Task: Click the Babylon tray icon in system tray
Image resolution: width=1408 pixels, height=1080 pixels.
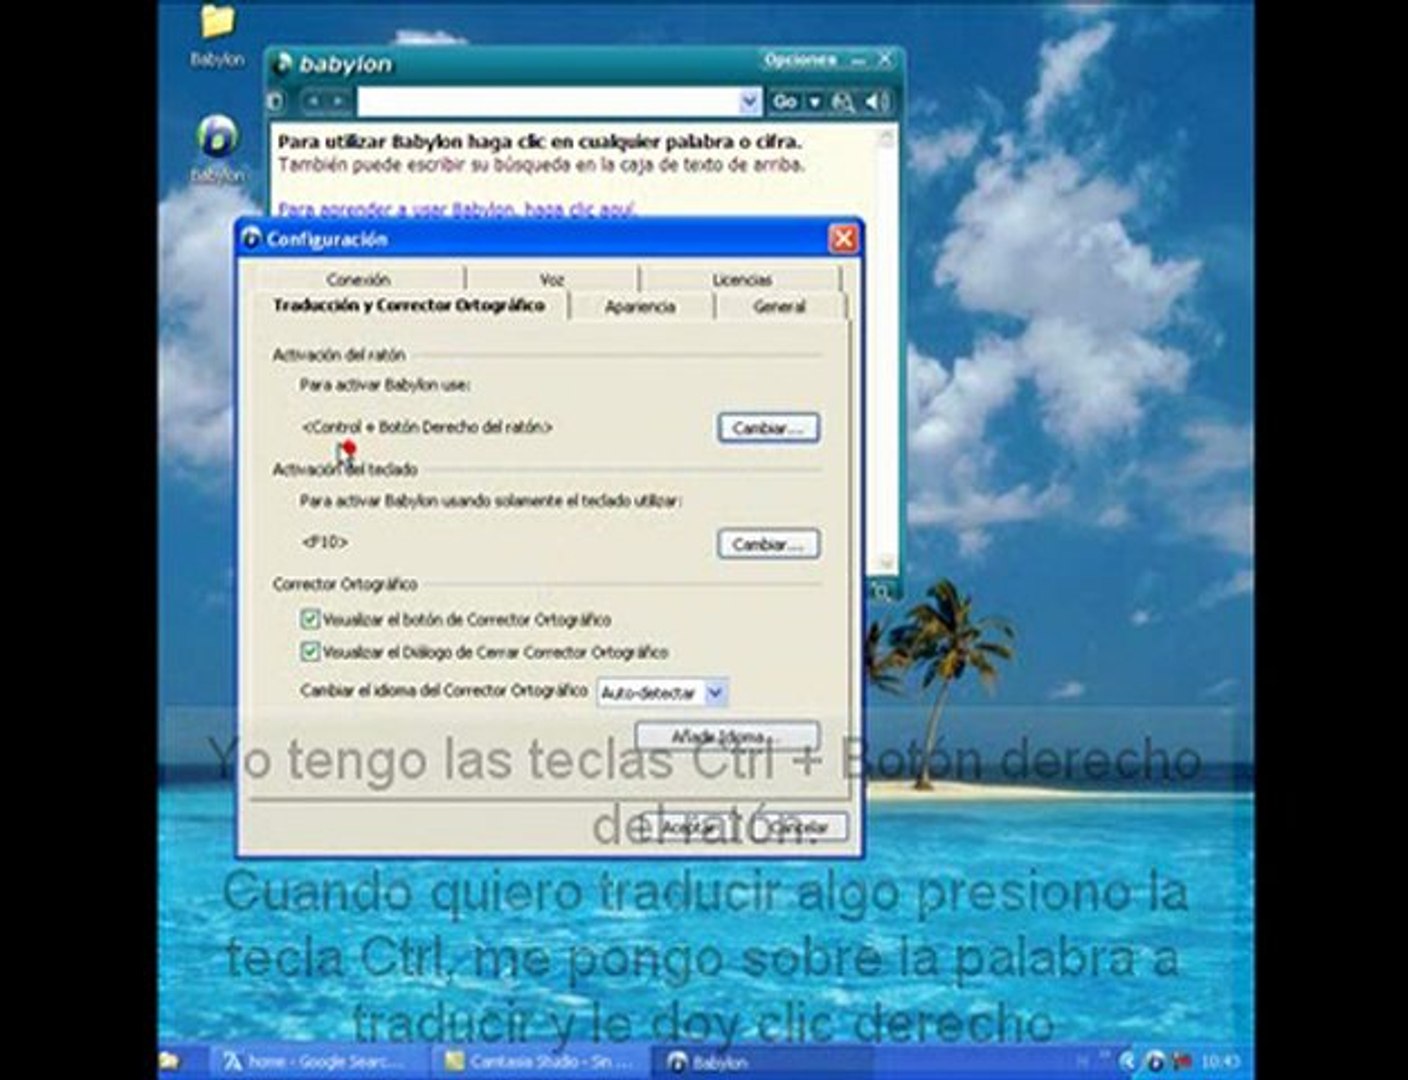Action: pos(1155,1062)
